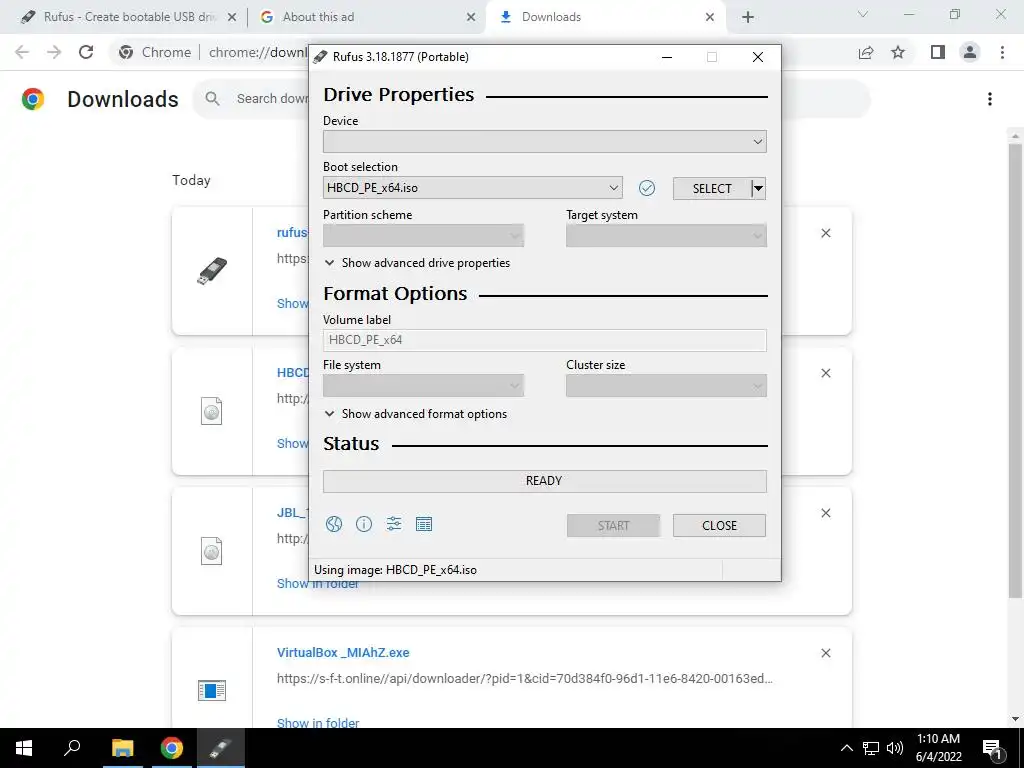Expand Show advanced format options

click(x=416, y=414)
